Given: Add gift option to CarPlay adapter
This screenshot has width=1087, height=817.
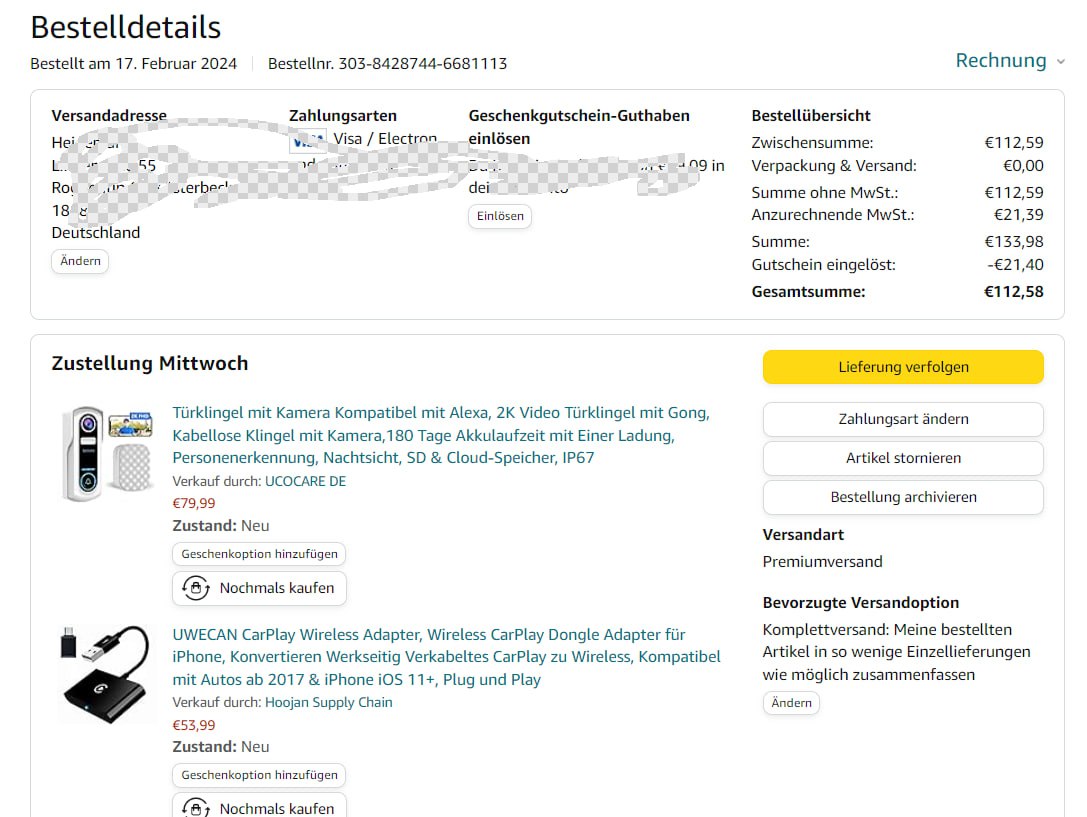Looking at the screenshot, I should [260, 775].
